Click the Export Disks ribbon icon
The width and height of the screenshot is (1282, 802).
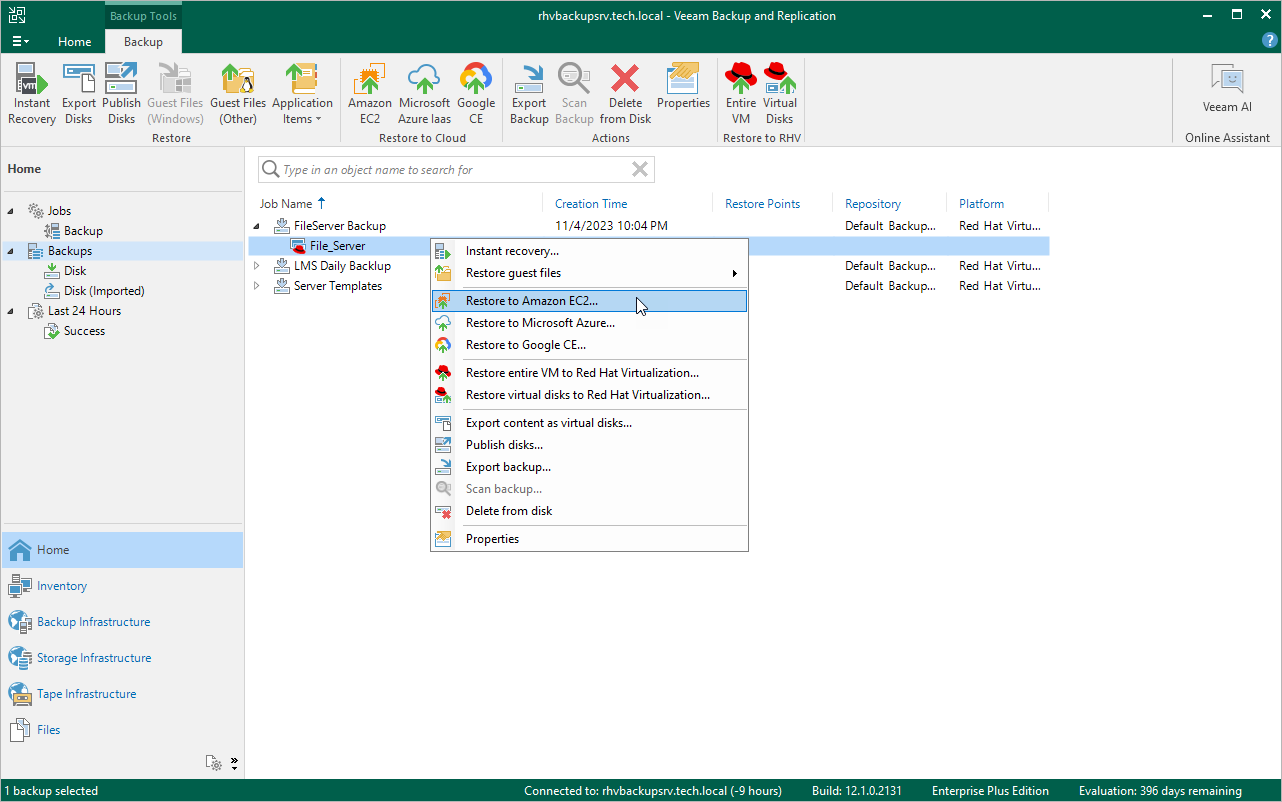(x=79, y=93)
